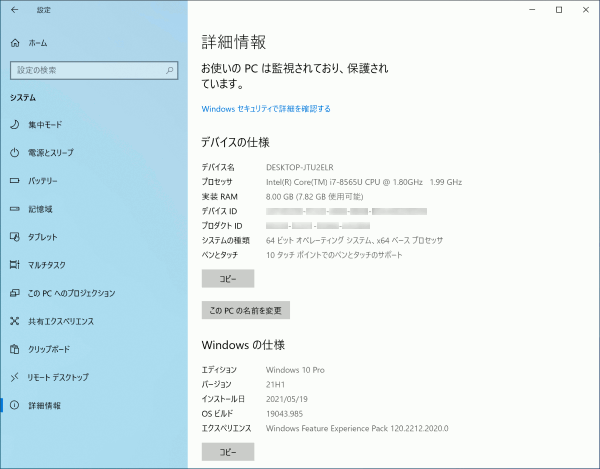Click the Windows セキュリティで詳細を確認する link
The width and height of the screenshot is (600, 469).
click(x=266, y=108)
